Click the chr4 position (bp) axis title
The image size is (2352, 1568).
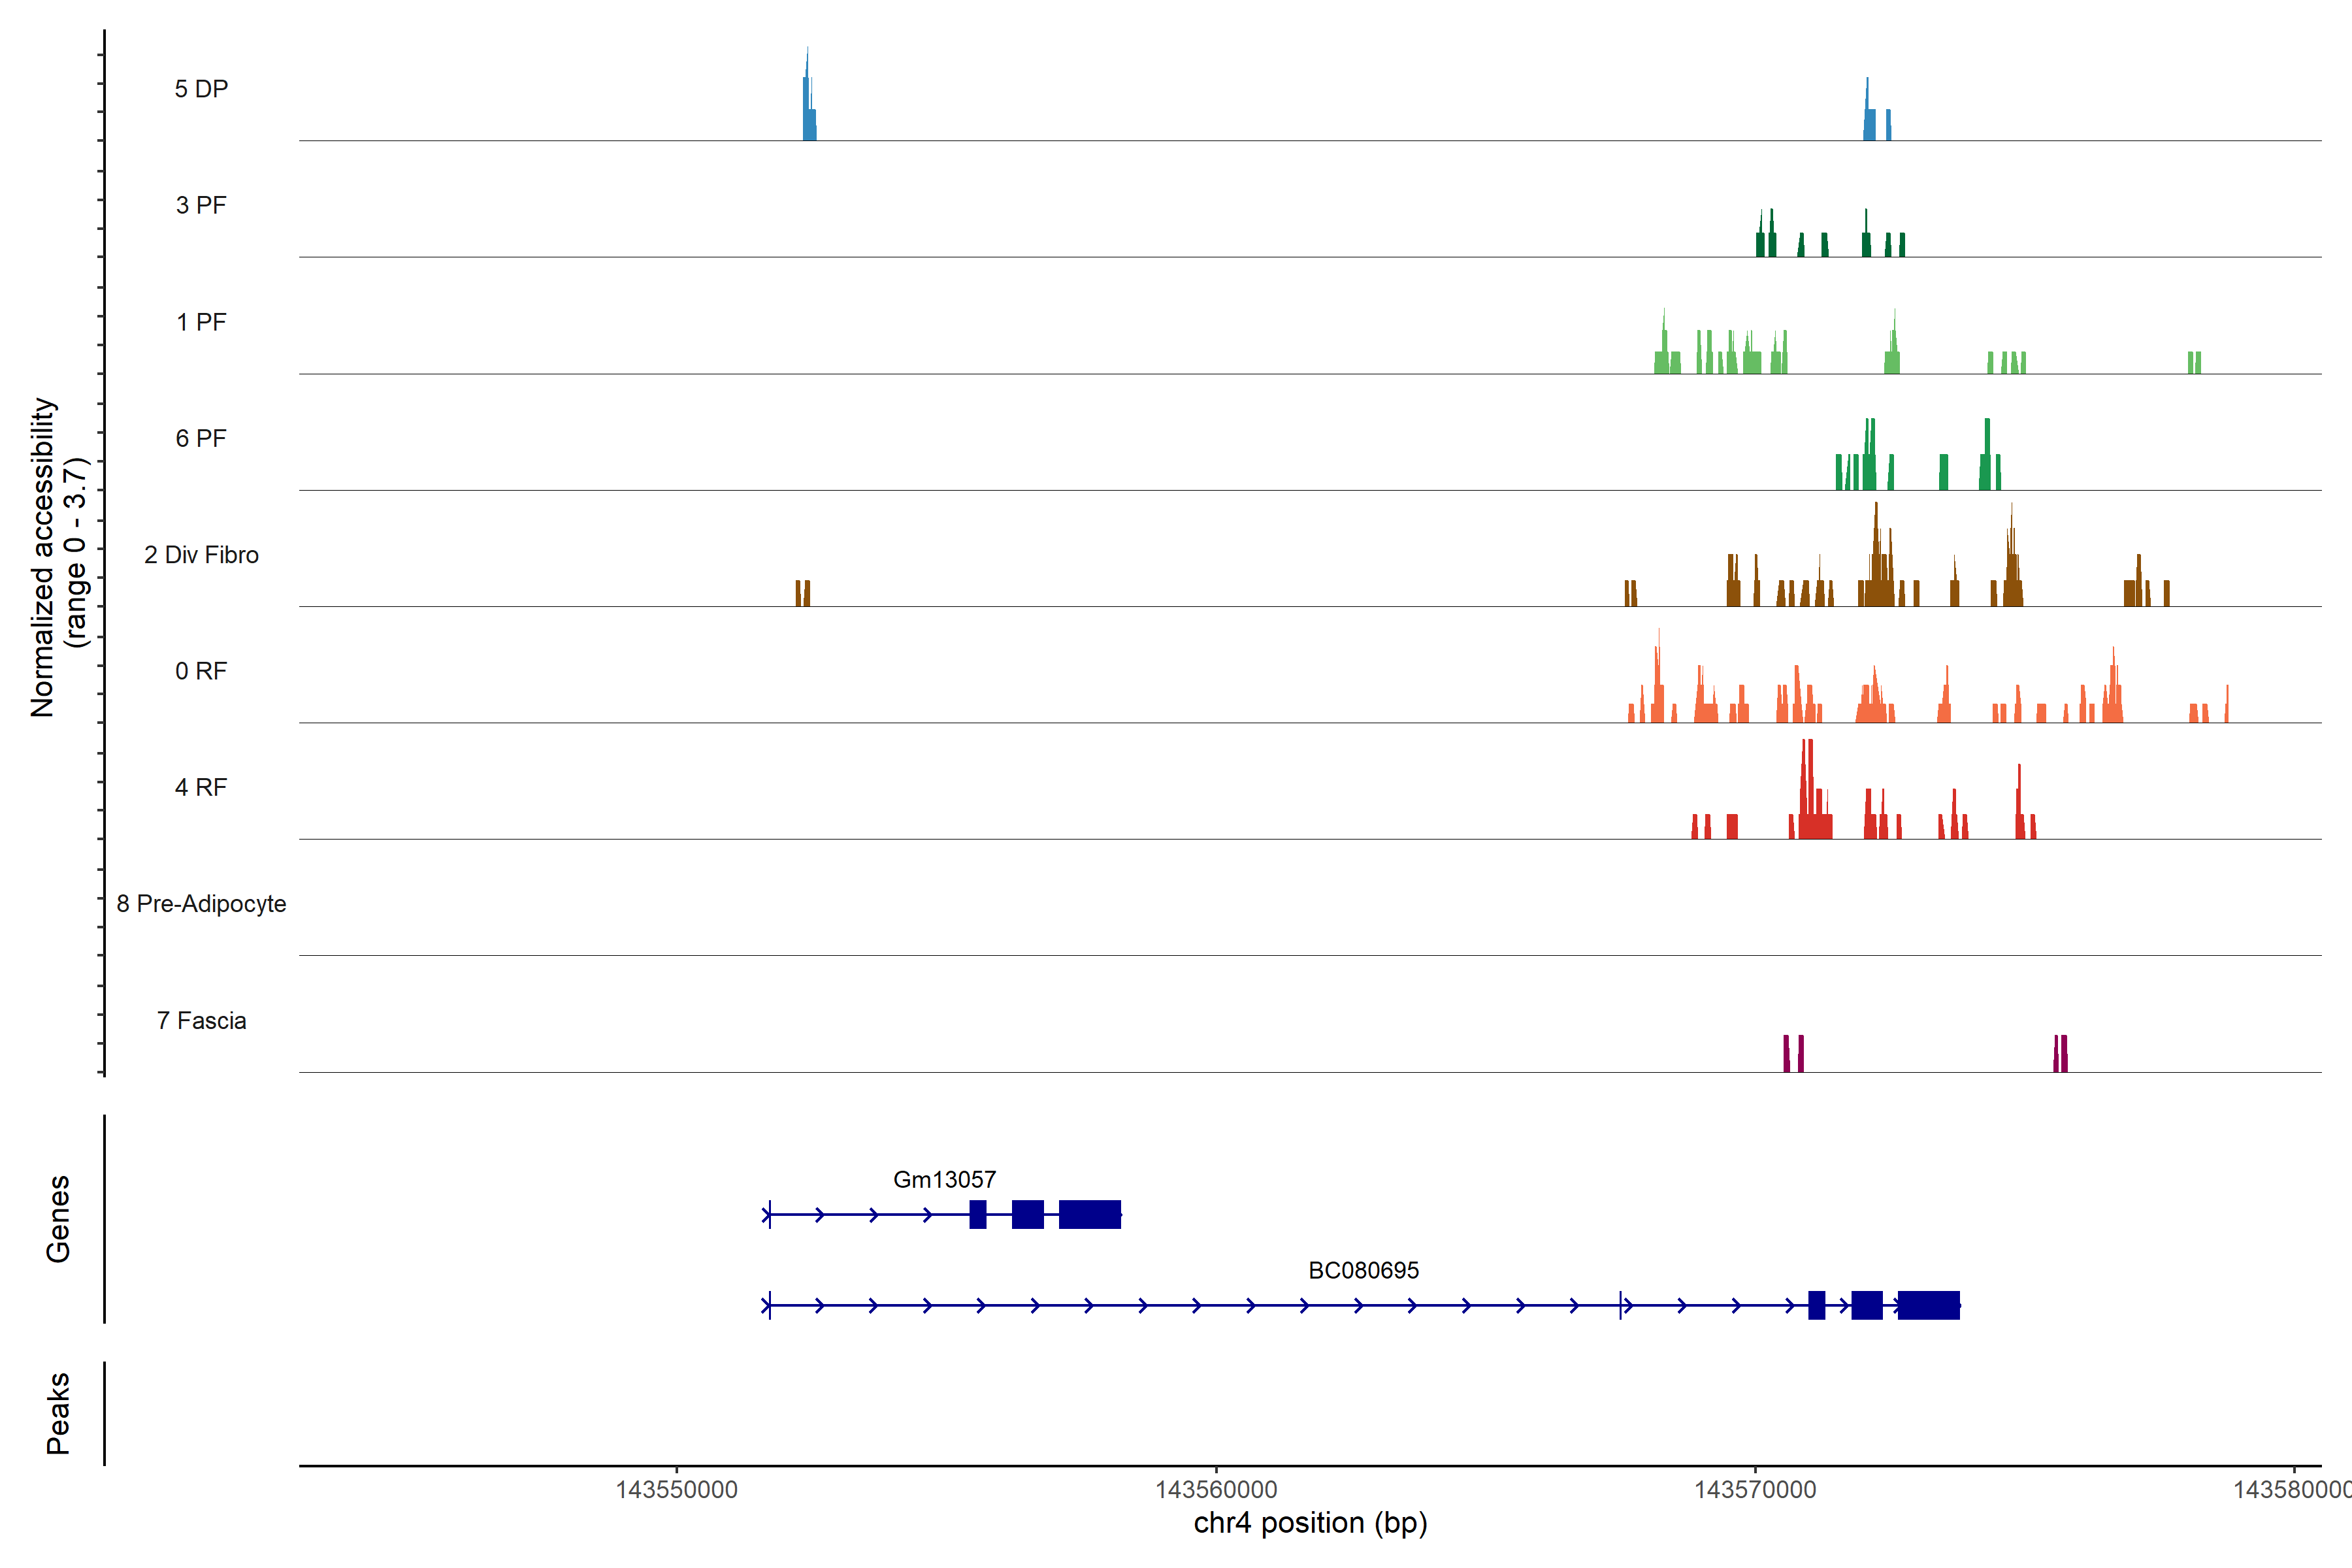point(1310,1523)
